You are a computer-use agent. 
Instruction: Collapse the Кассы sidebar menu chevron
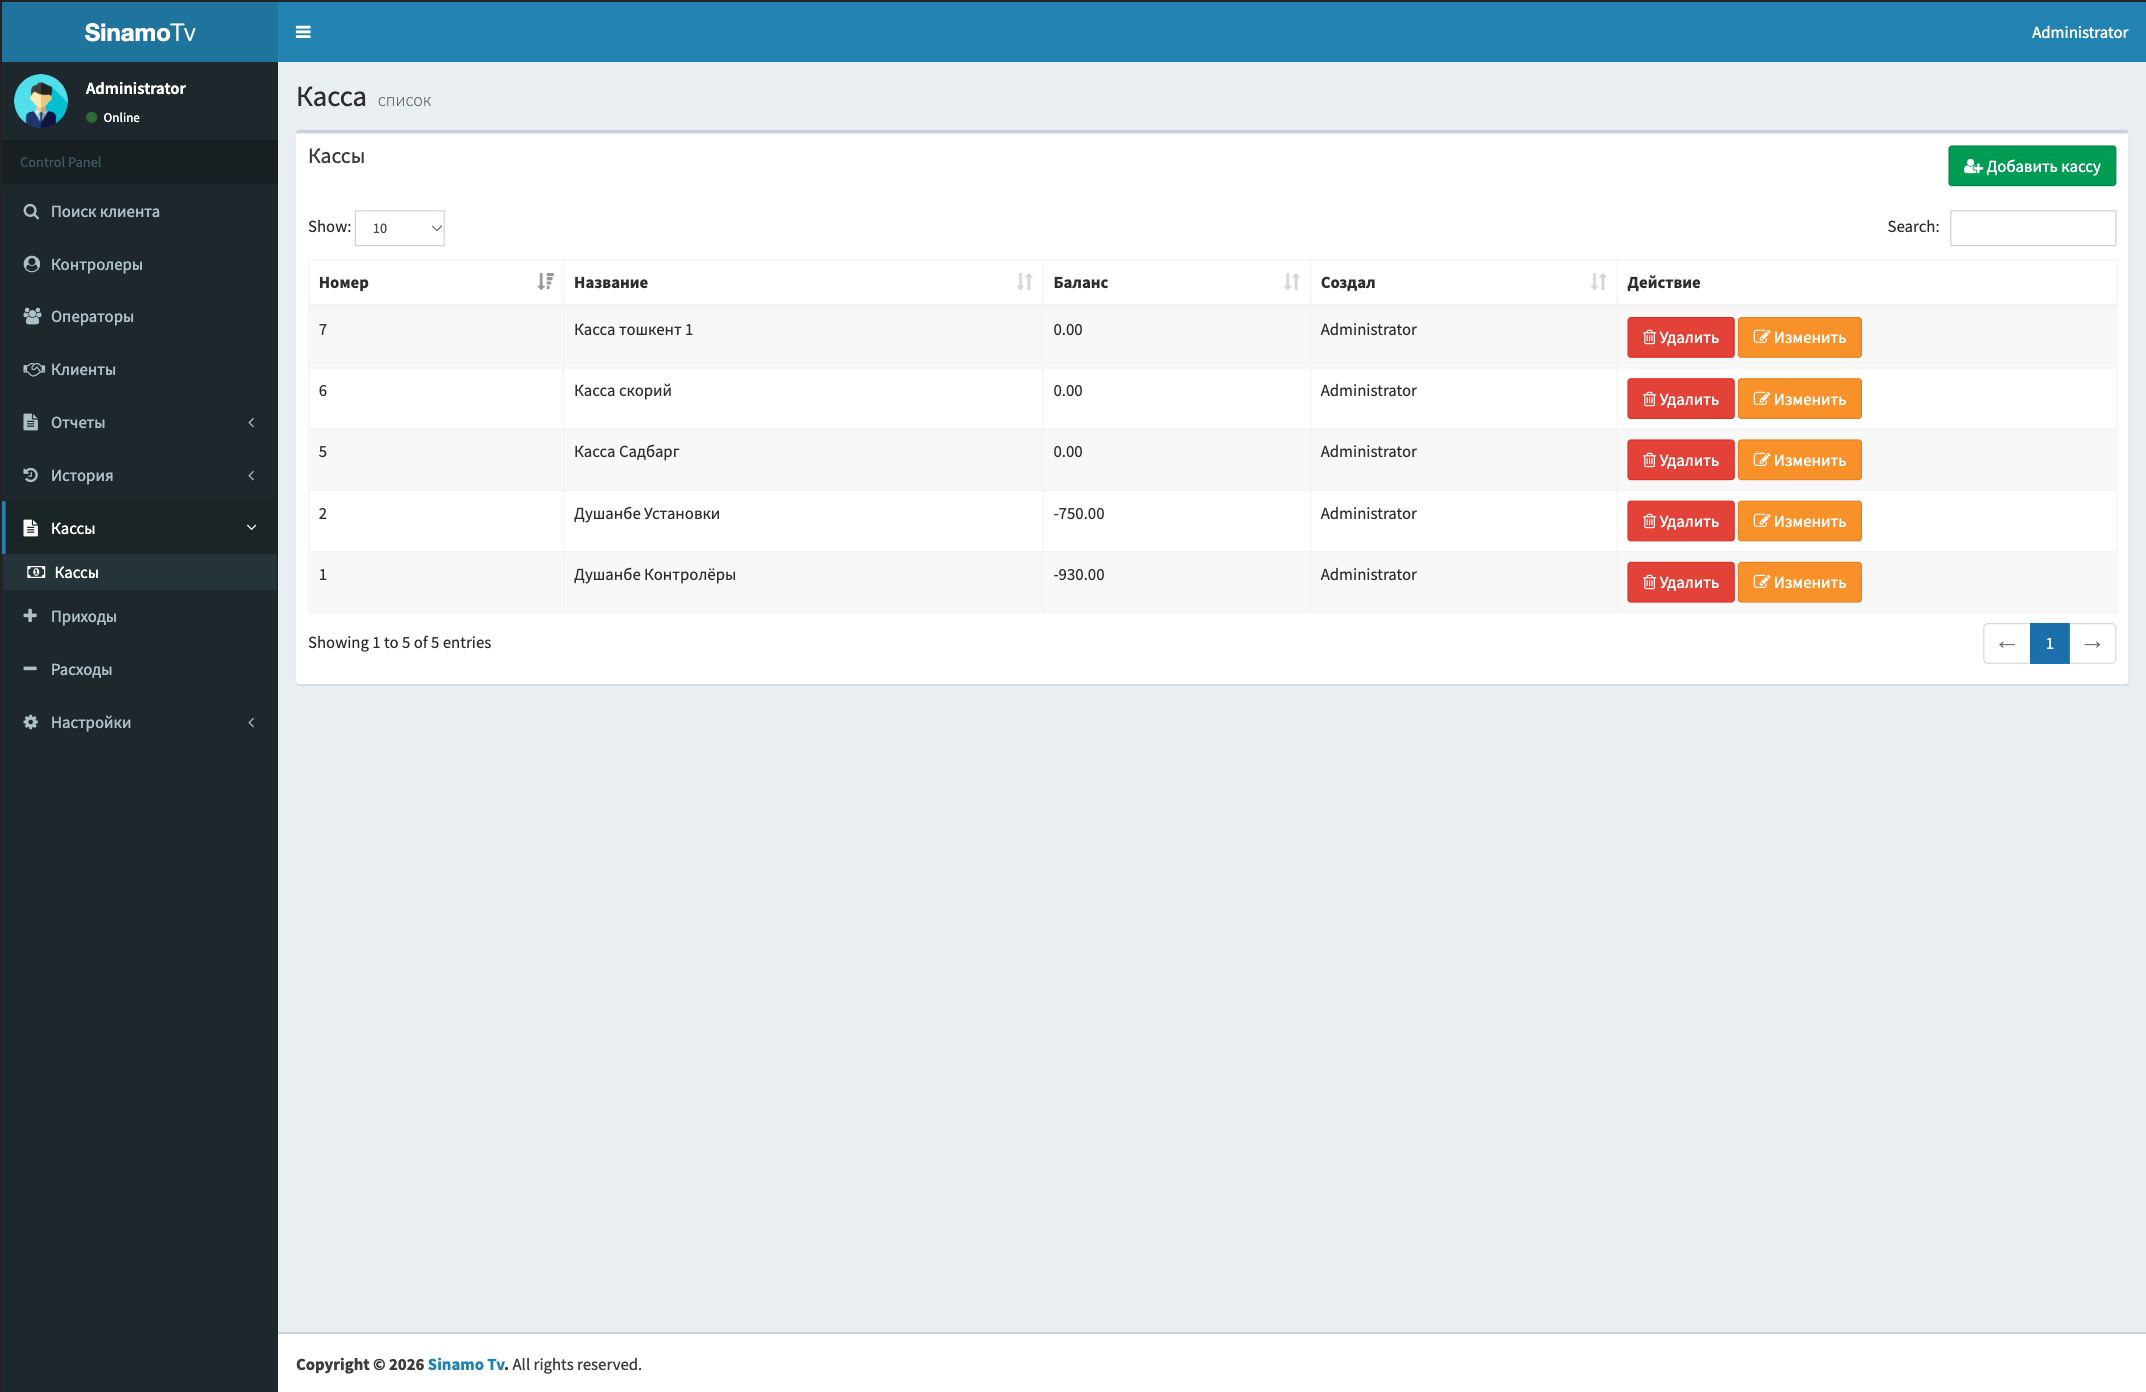pos(251,528)
